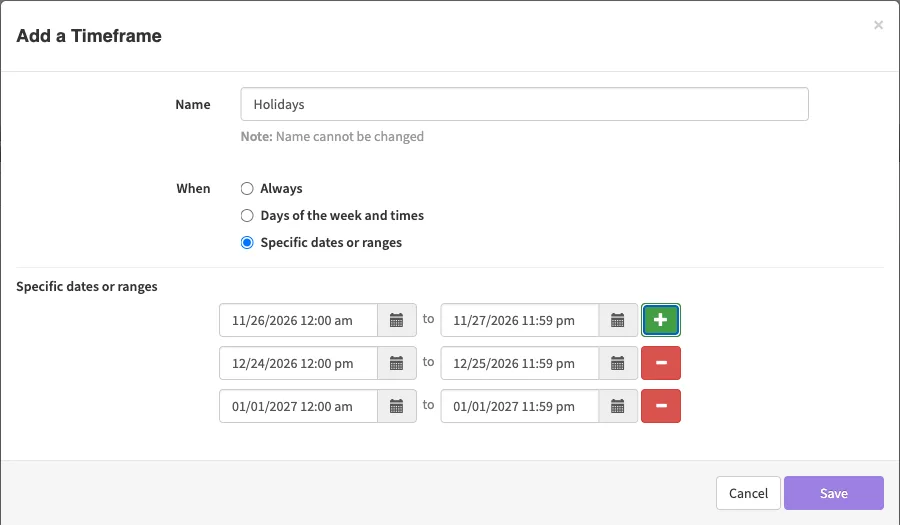
Task: Select Days of the week and times
Action: (247, 215)
